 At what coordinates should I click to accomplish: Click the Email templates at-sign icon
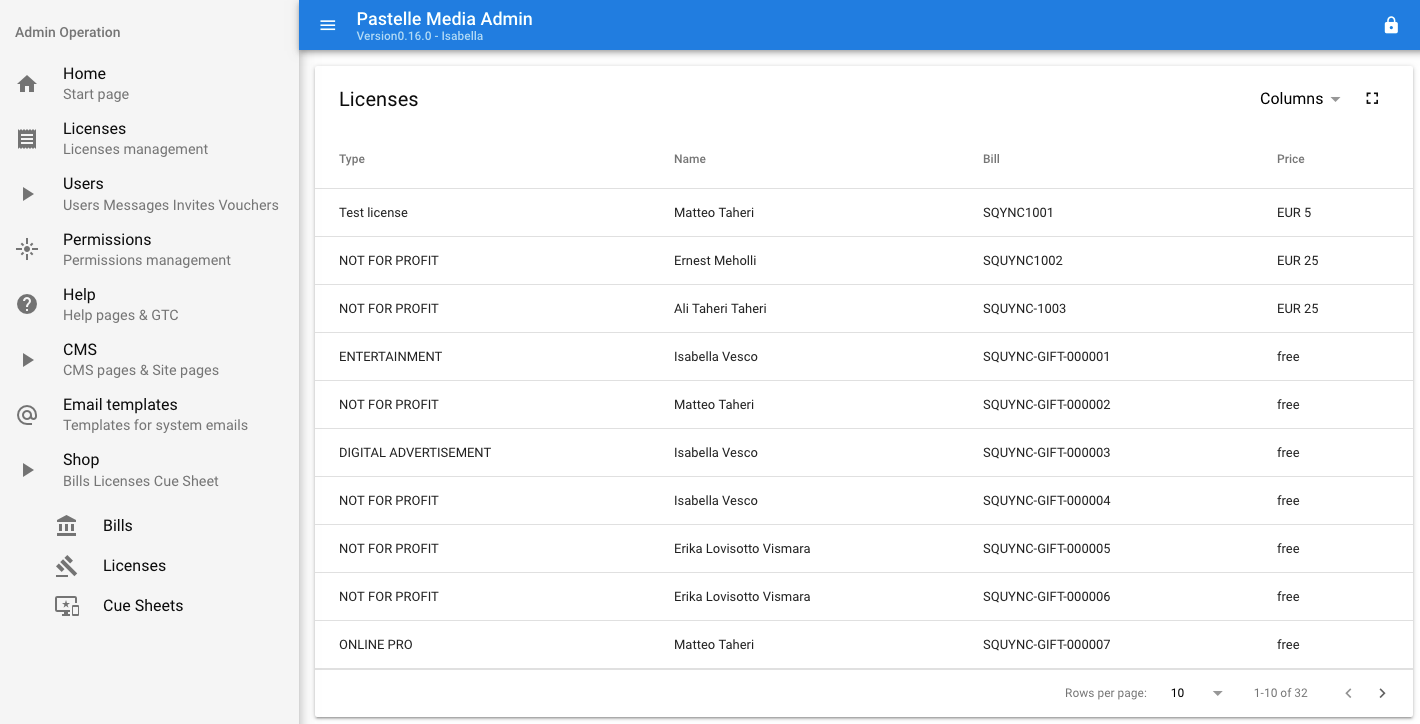click(x=27, y=414)
